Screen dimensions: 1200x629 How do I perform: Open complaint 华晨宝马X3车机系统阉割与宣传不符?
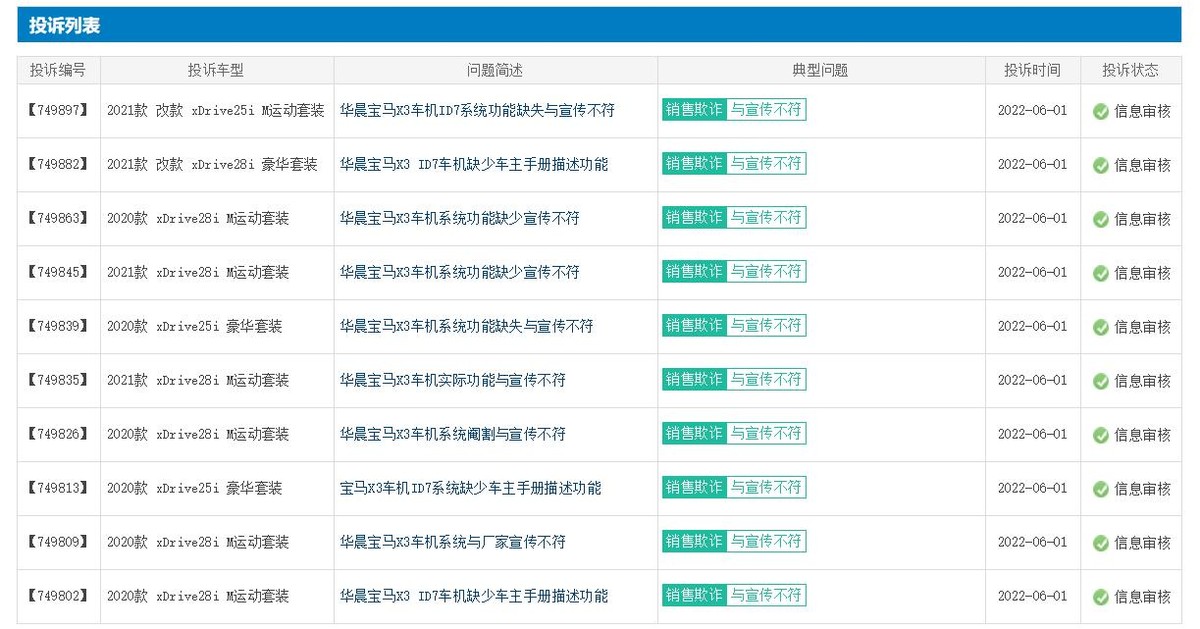coord(453,434)
